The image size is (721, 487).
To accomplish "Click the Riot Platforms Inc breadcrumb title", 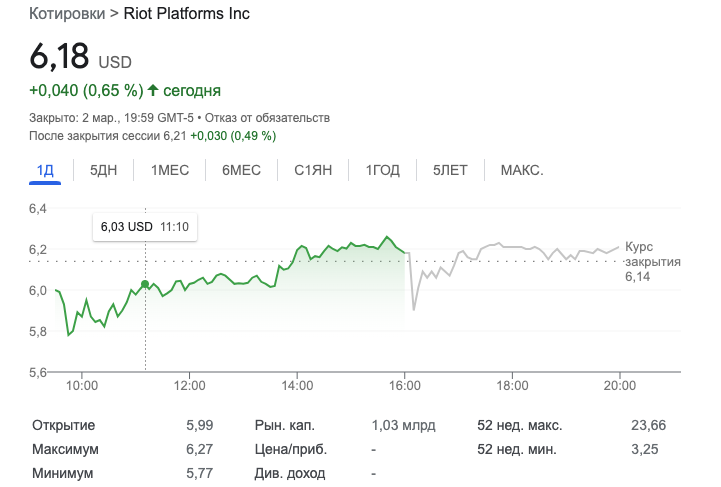I will coord(186,14).
